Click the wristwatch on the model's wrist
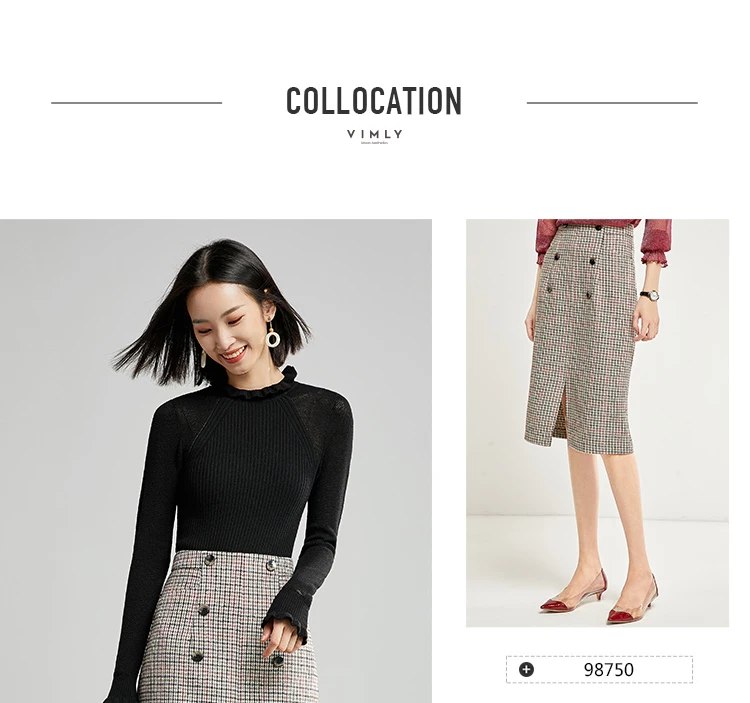The width and height of the screenshot is (750, 703). click(650, 295)
